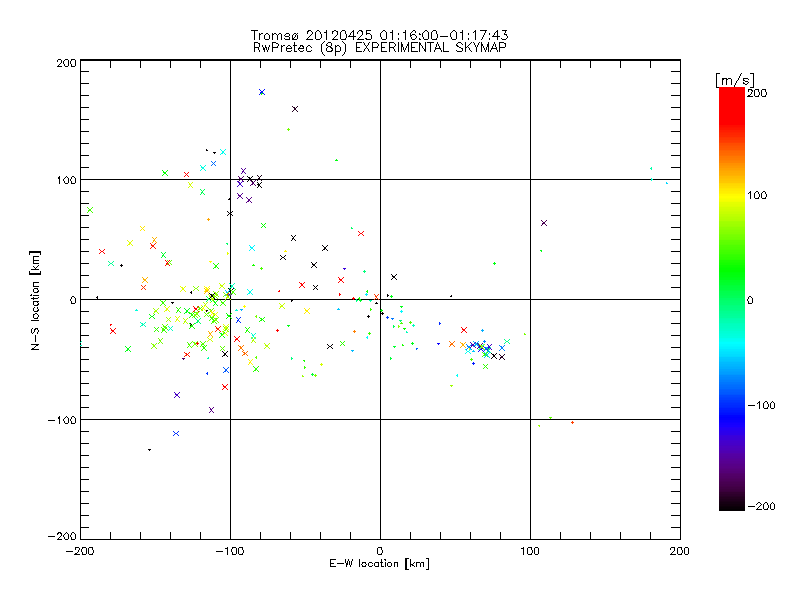Click the y-axis tick label '-200'

(x=62, y=536)
